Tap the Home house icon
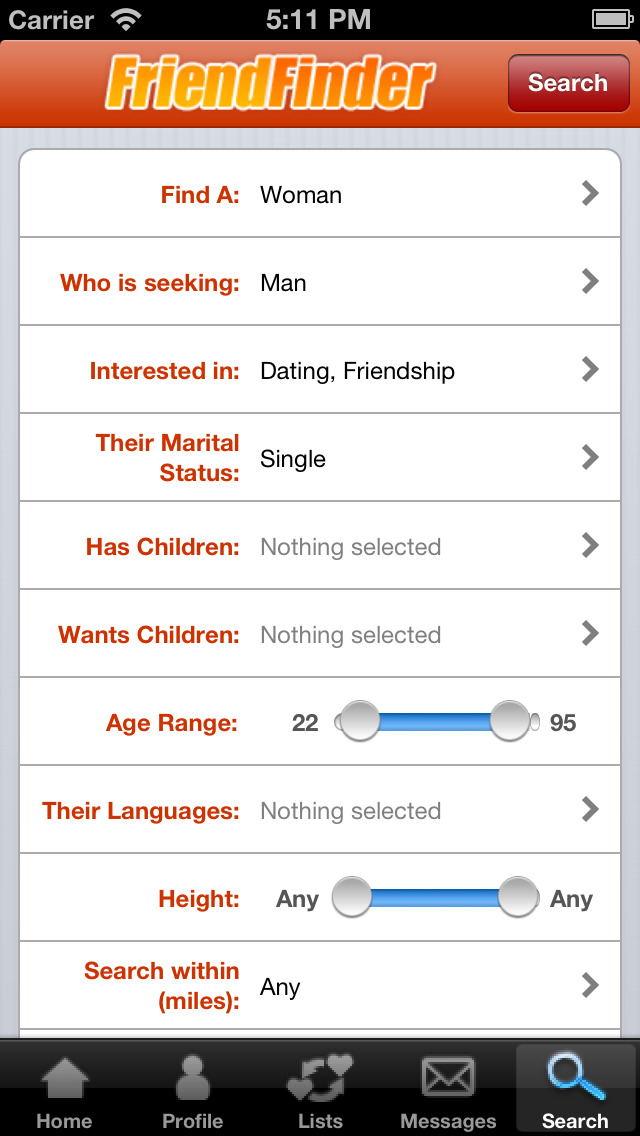The height and width of the screenshot is (1136, 640). [64, 1080]
